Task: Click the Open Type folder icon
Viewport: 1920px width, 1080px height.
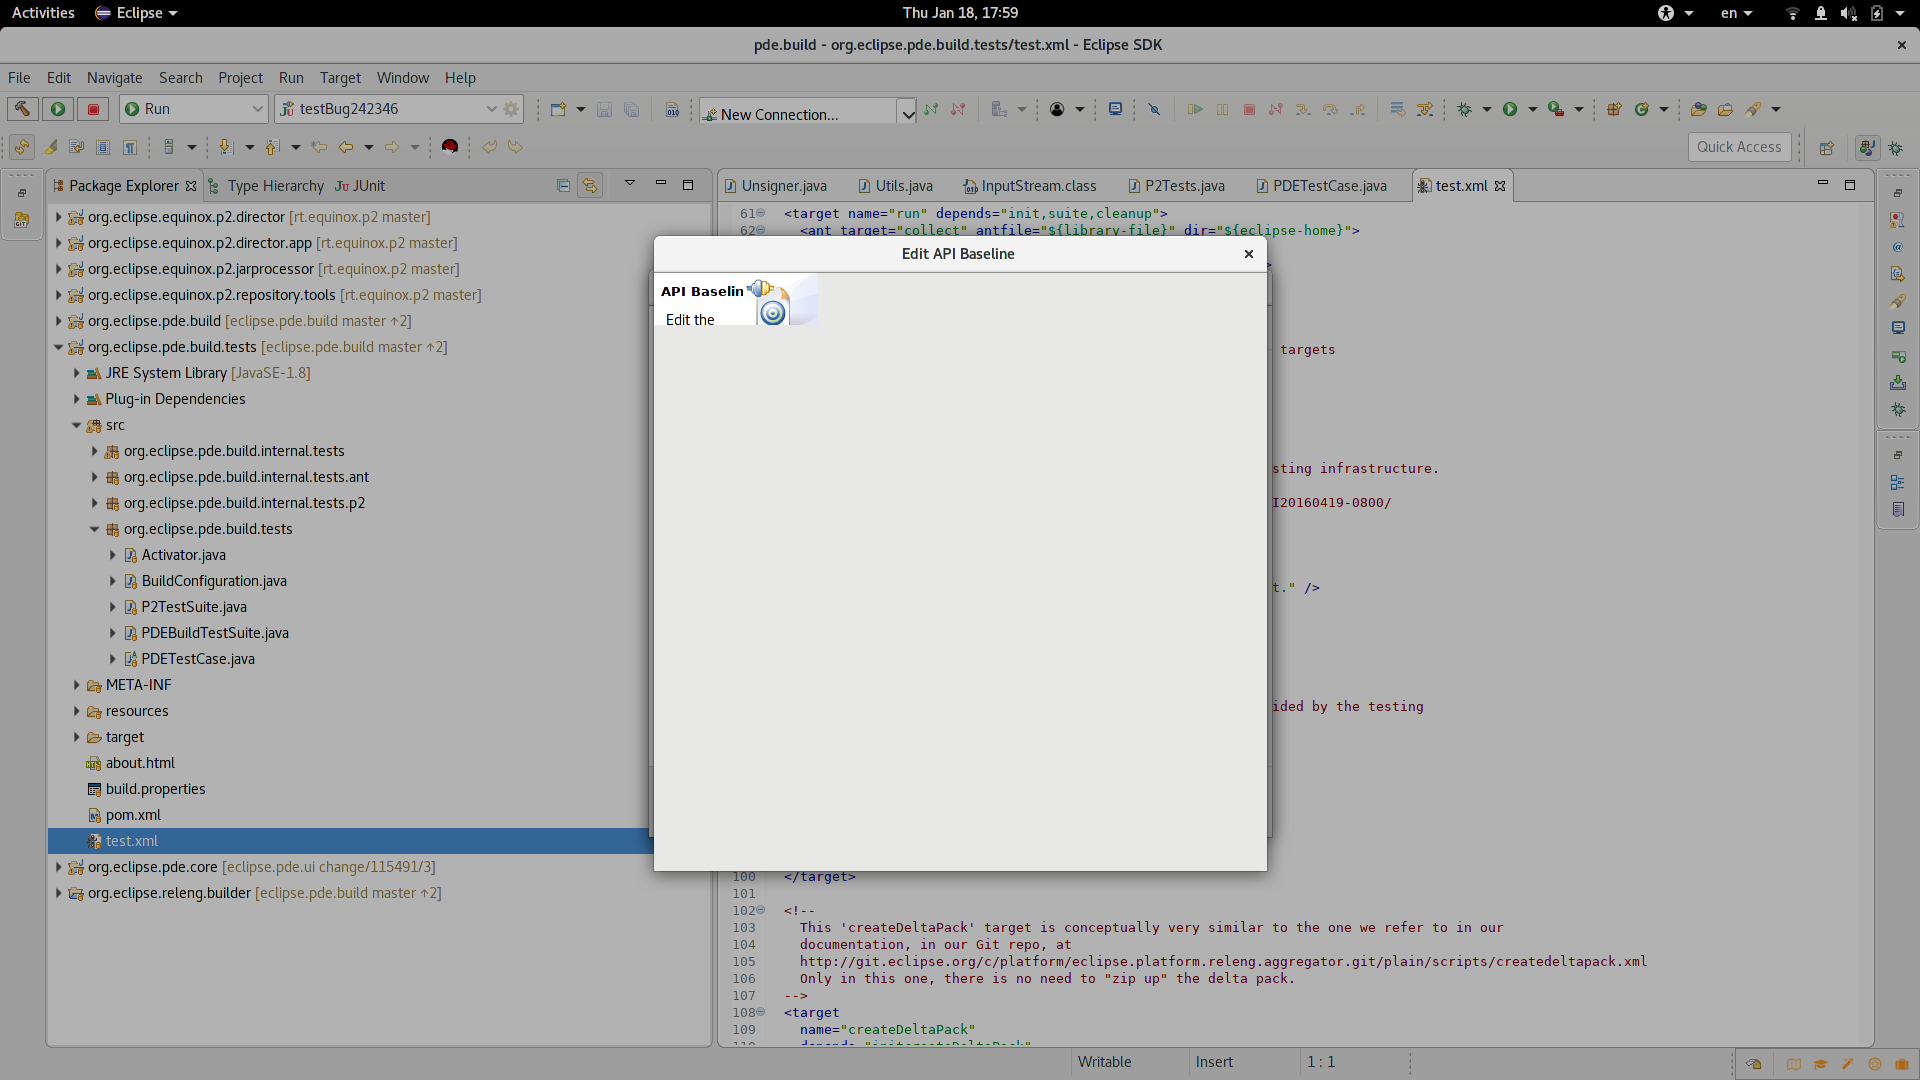Action: [1698, 109]
